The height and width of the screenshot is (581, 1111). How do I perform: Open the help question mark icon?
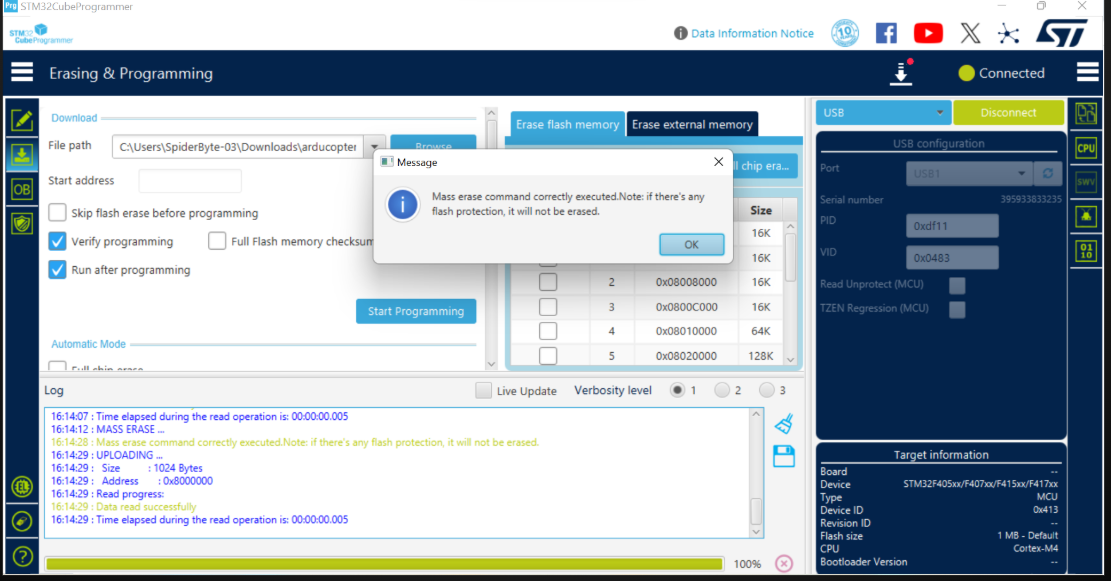coord(22,556)
